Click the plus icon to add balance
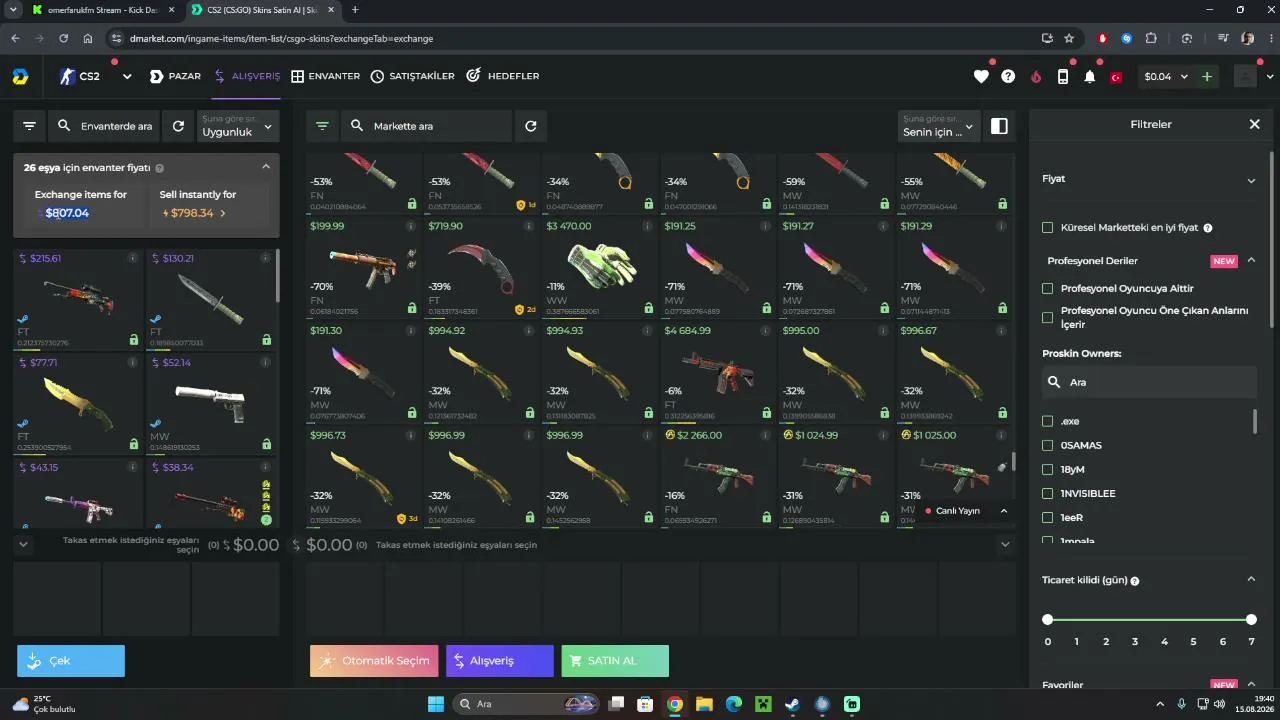The image size is (1280, 720). pyautogui.click(x=1207, y=77)
